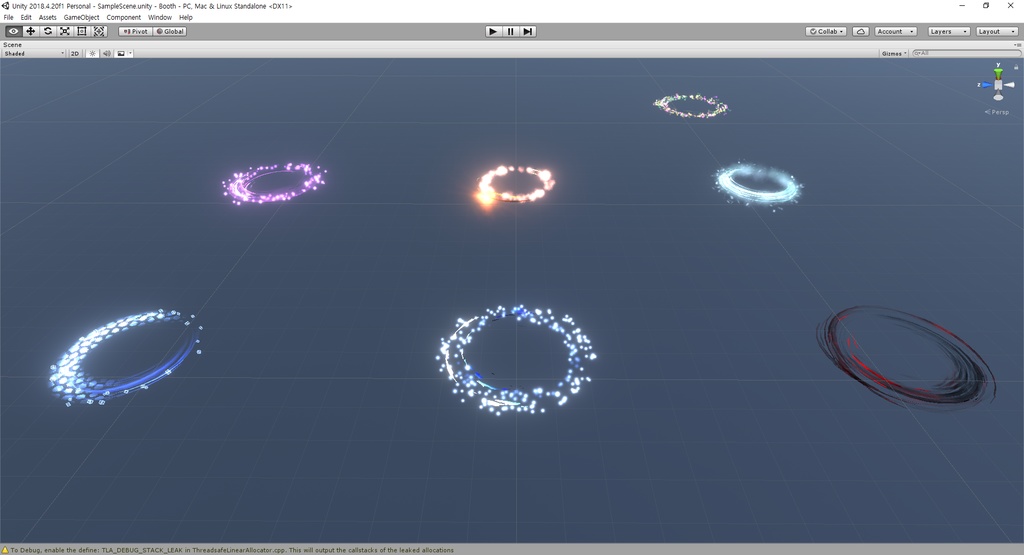
Task: Select the small multicolor ring effect
Action: click(690, 105)
